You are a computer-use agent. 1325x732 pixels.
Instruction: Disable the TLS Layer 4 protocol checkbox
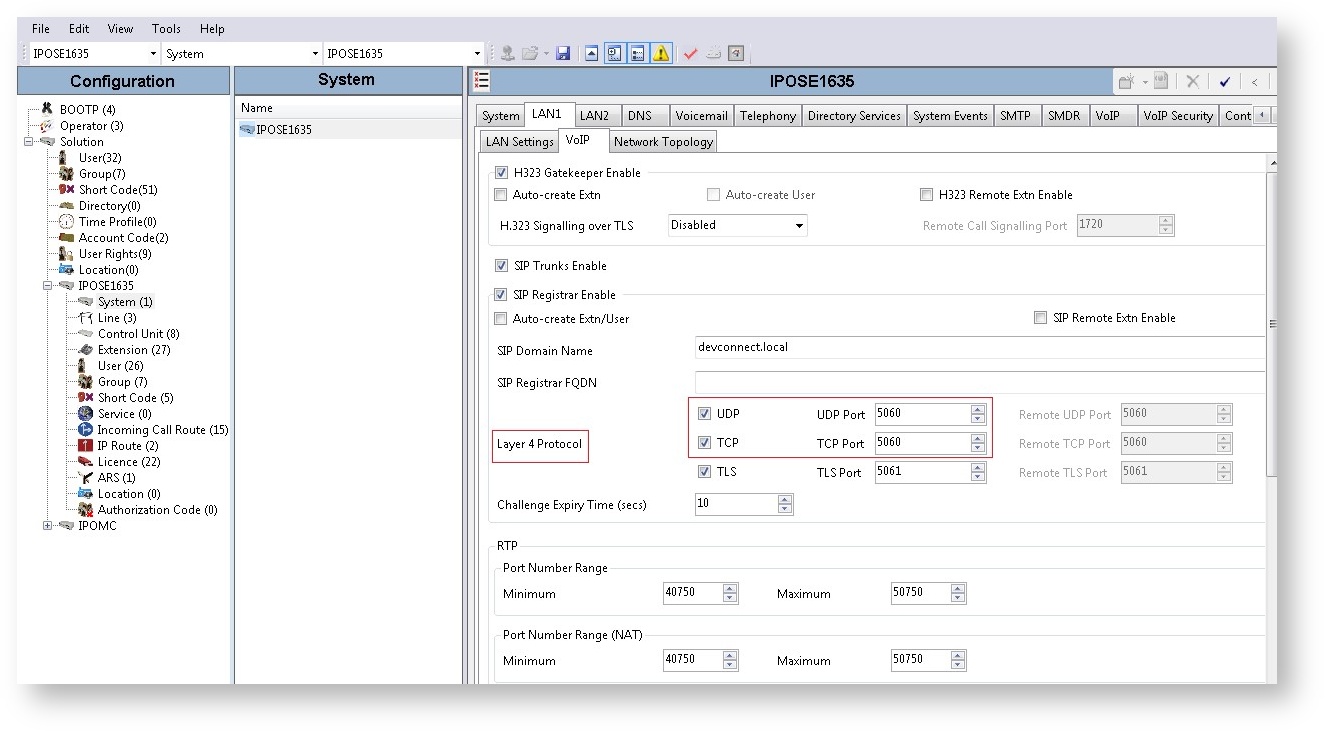pyautogui.click(x=706, y=472)
